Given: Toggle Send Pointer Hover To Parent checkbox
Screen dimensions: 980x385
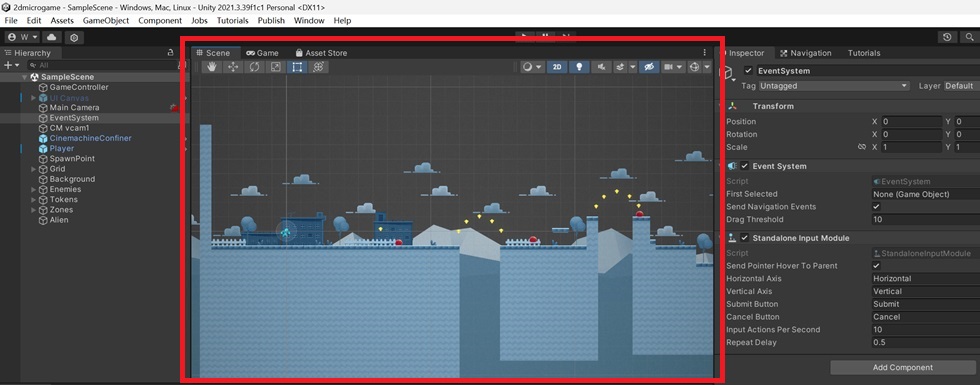Looking at the screenshot, I should tap(876, 266).
